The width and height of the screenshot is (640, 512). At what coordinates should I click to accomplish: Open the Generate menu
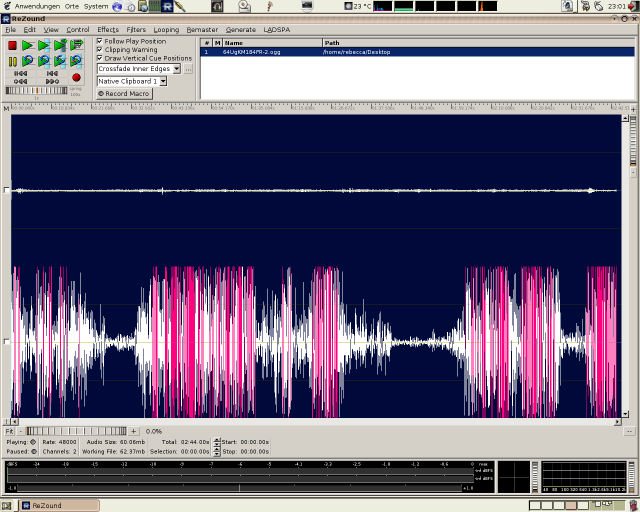(x=240, y=29)
